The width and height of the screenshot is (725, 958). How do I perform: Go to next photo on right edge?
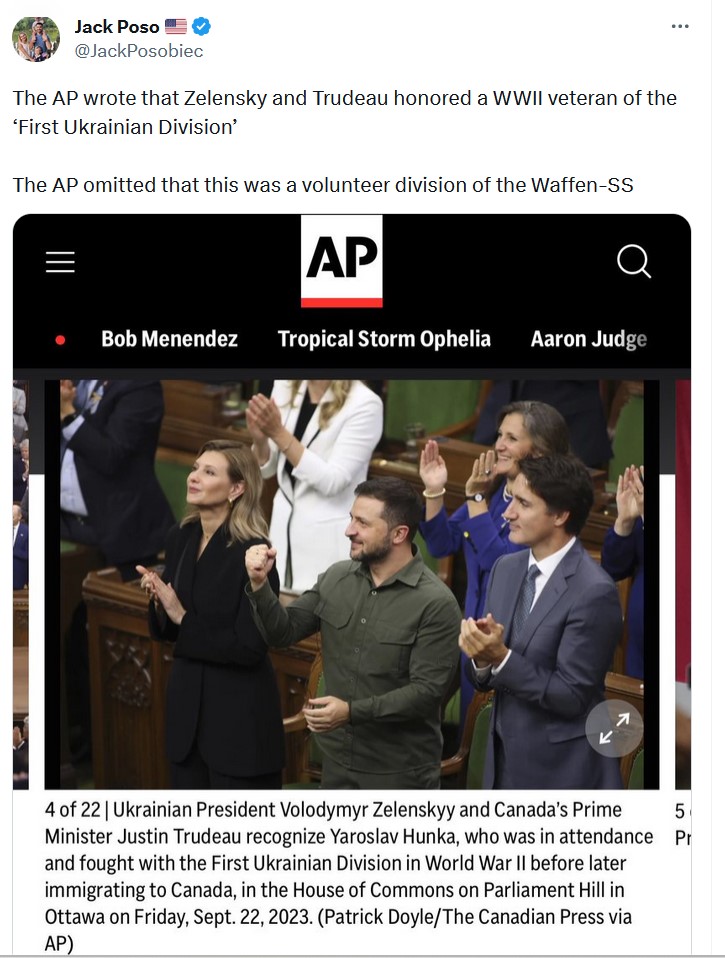683,584
